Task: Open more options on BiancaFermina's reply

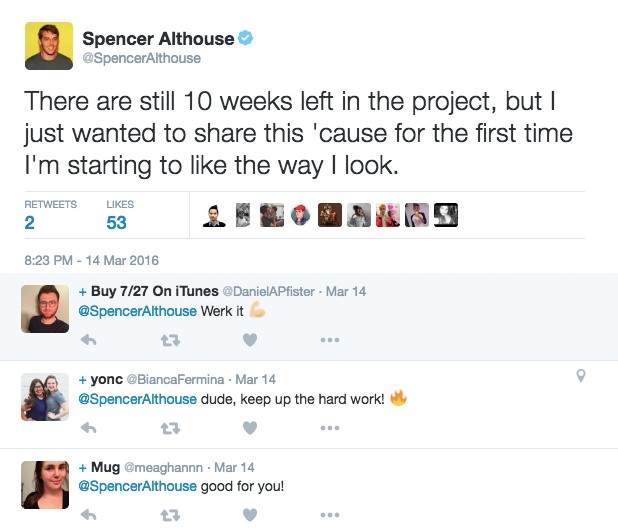Action: point(330,428)
